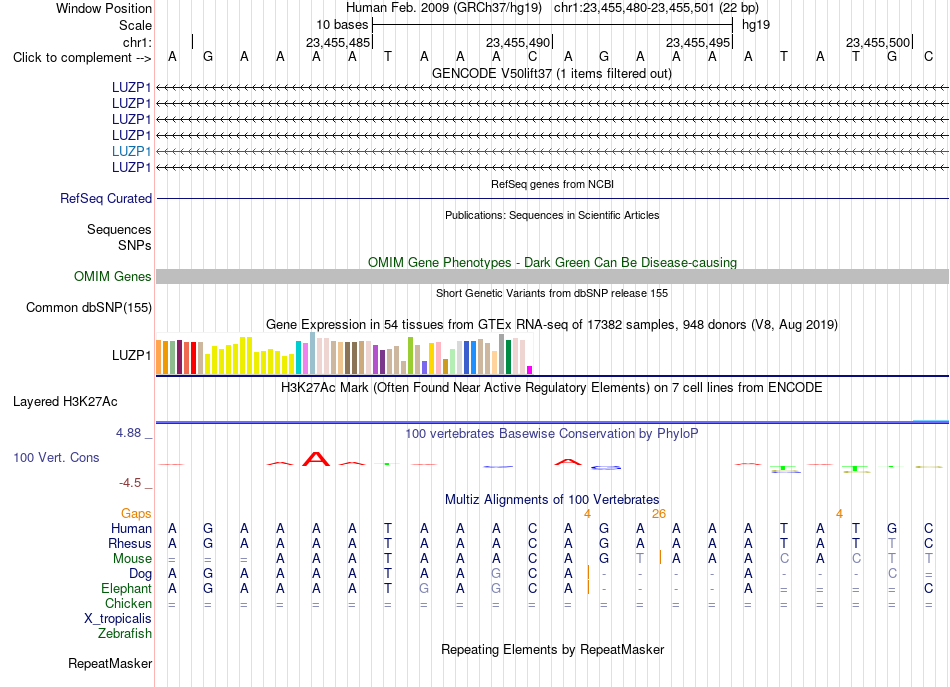Select the light-blue LUZP1 transcript label
This screenshot has width=950, height=687.
(131, 151)
